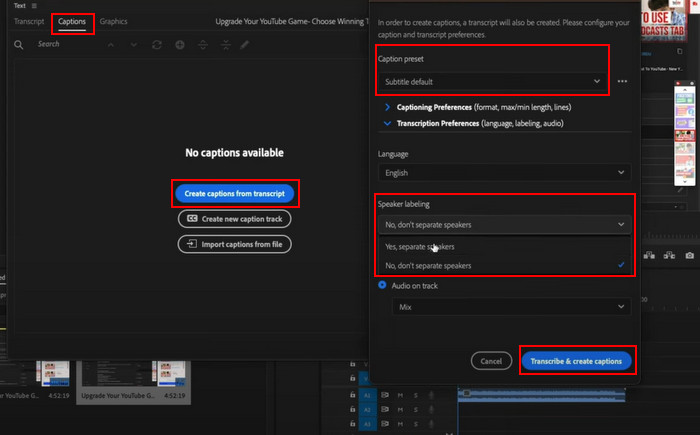
Task: Select the Audio on track radio button
Action: coord(383,285)
